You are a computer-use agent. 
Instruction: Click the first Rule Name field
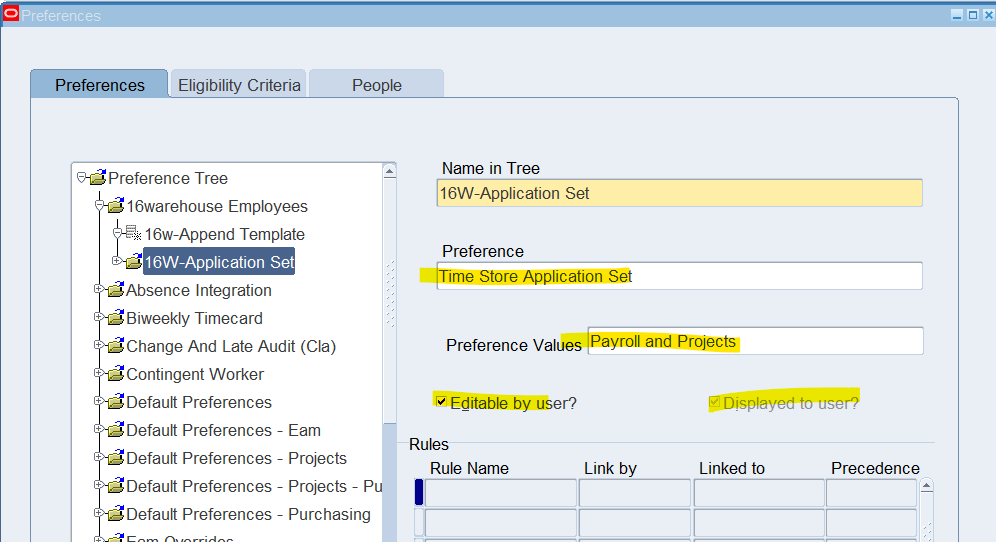(501, 493)
